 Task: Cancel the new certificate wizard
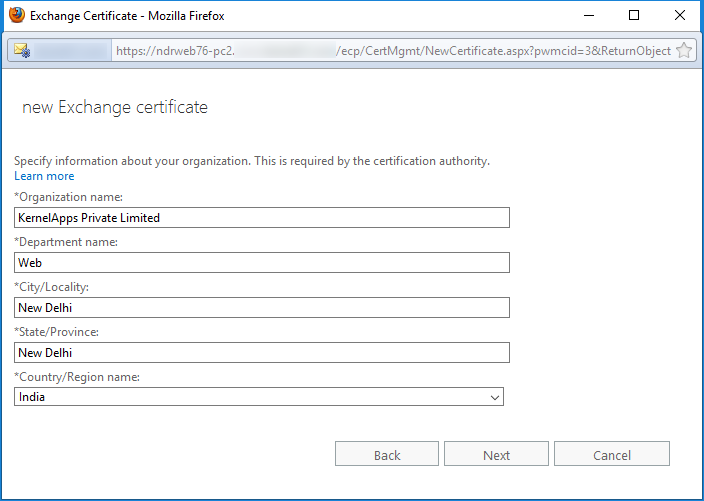pos(612,454)
